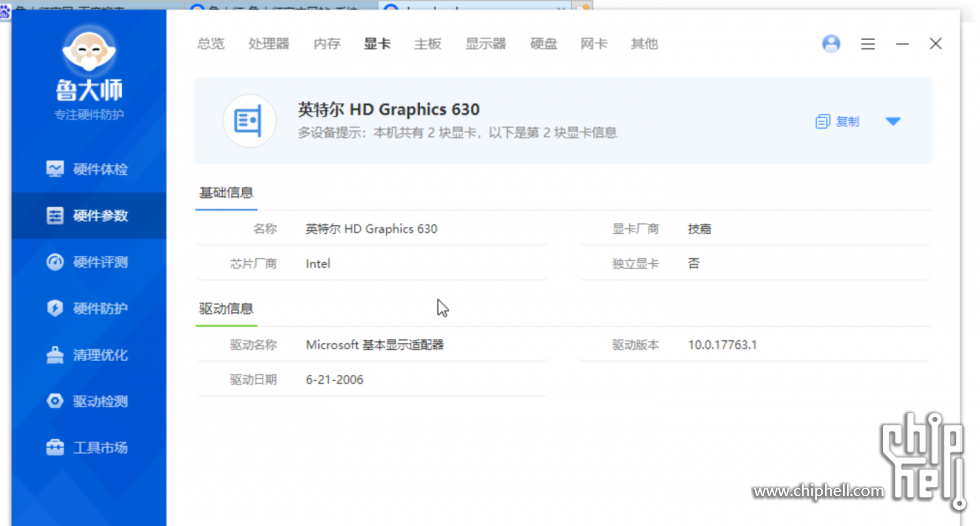Click the 专注硬件防护 slogan text
The width and height of the screenshot is (980, 526).
coord(89,115)
